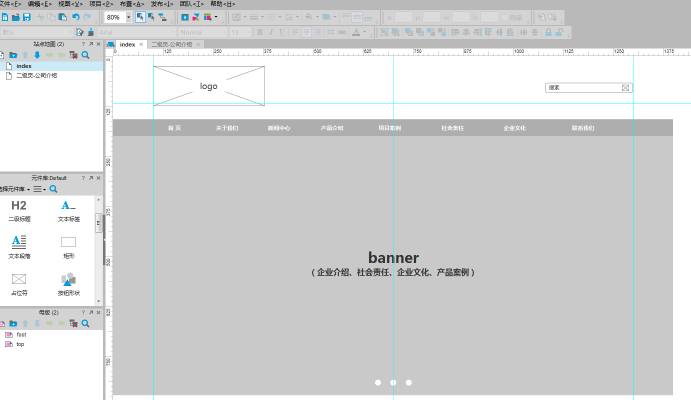Open the font size 13 dropdown
The height and width of the screenshot is (400, 691).
click(248, 32)
